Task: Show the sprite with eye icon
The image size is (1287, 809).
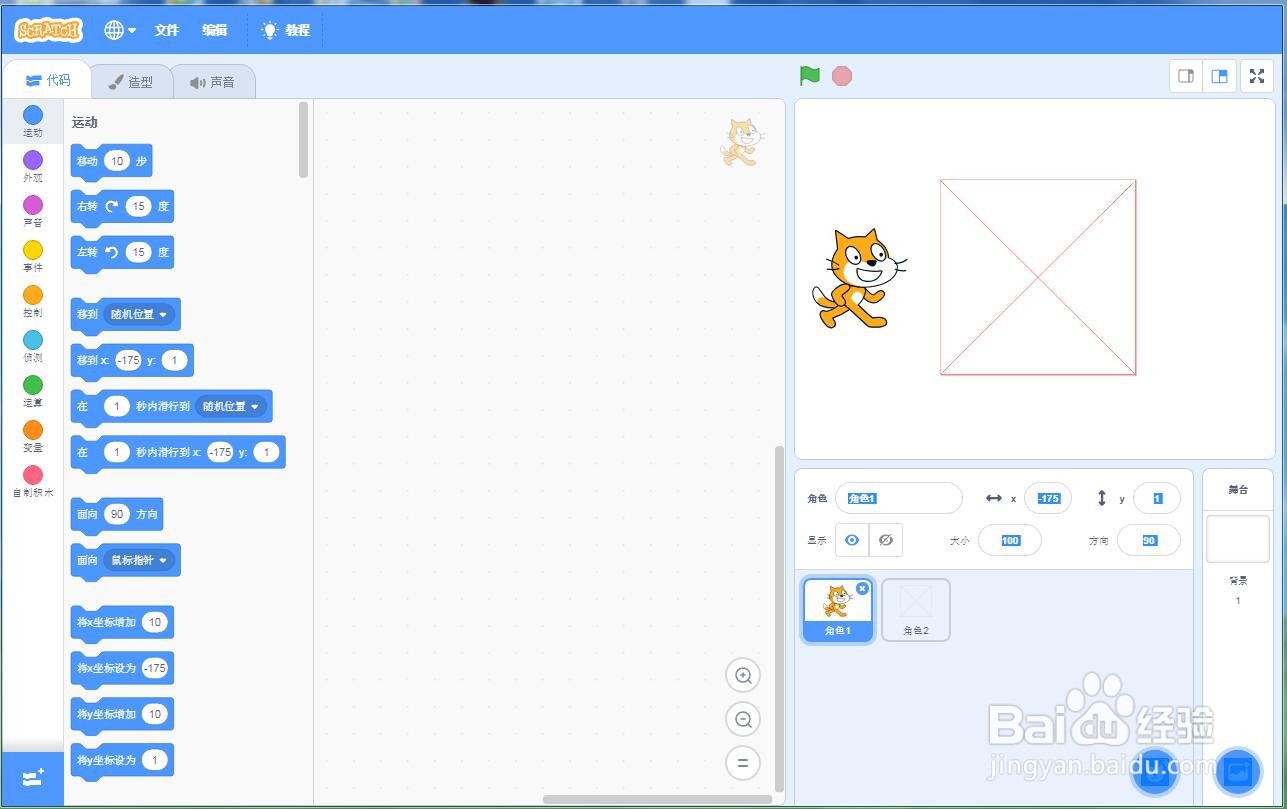Action: [852, 540]
